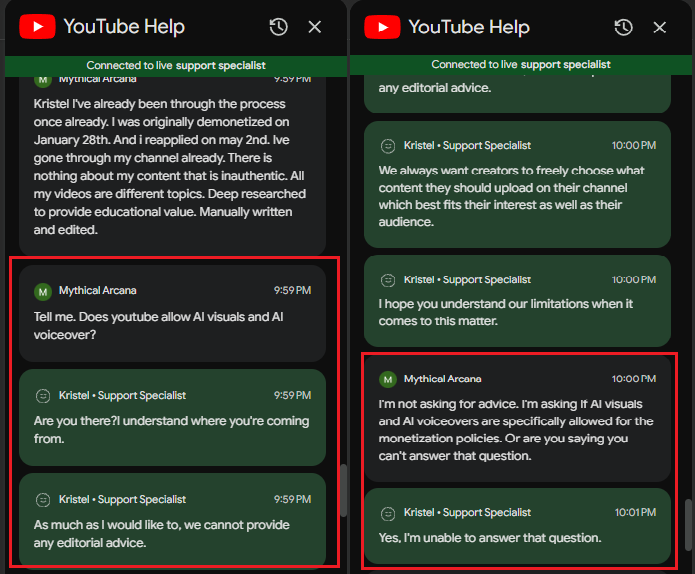The height and width of the screenshot is (574, 695).
Task: Click 'YouTube Help' title in left panel
Action: (x=124, y=27)
